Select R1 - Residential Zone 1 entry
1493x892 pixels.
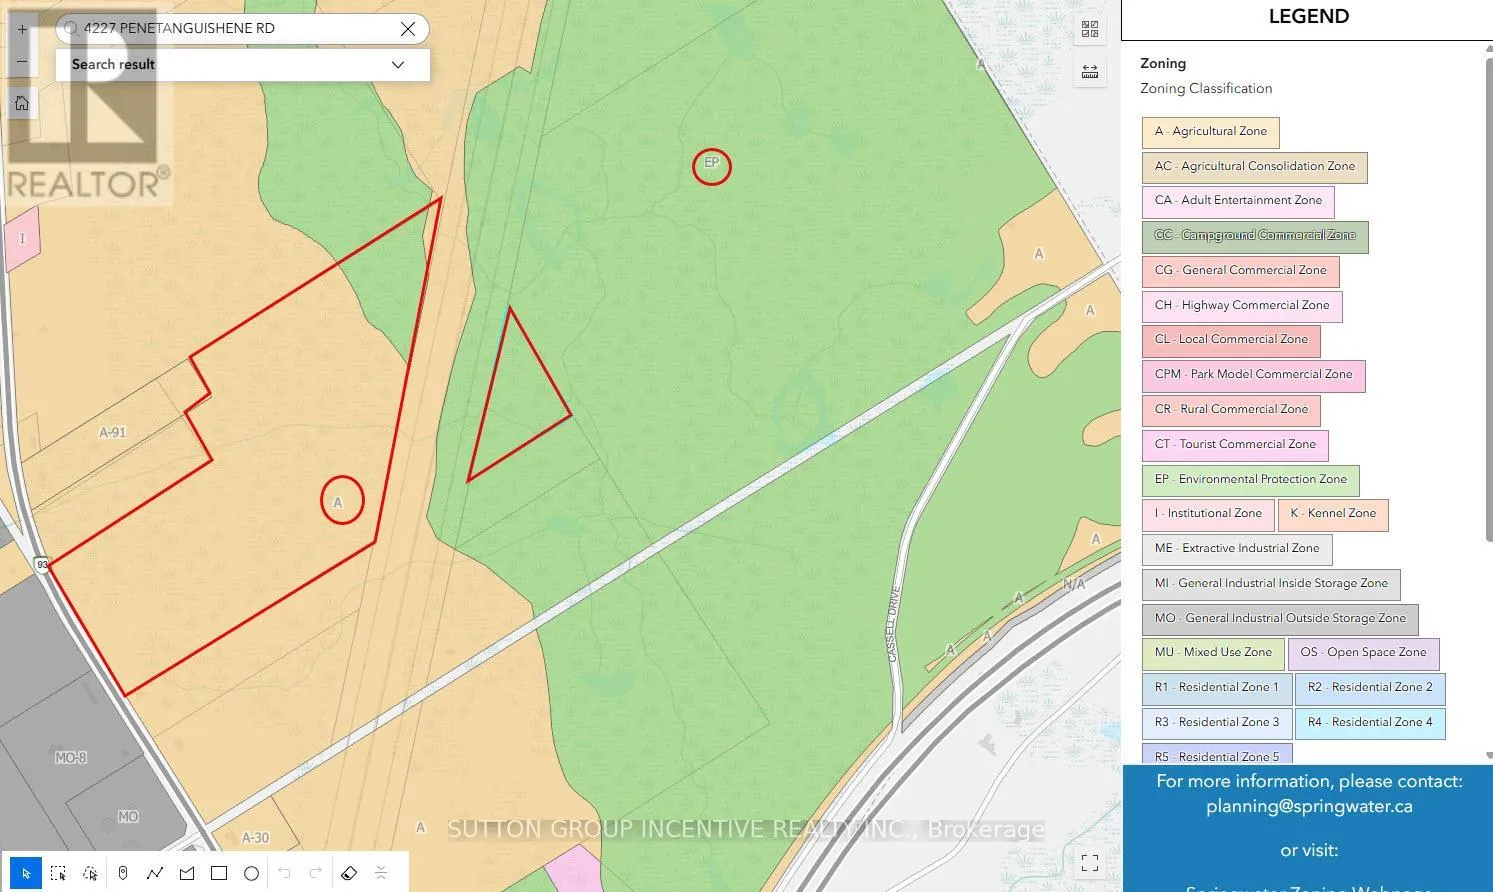(1216, 688)
